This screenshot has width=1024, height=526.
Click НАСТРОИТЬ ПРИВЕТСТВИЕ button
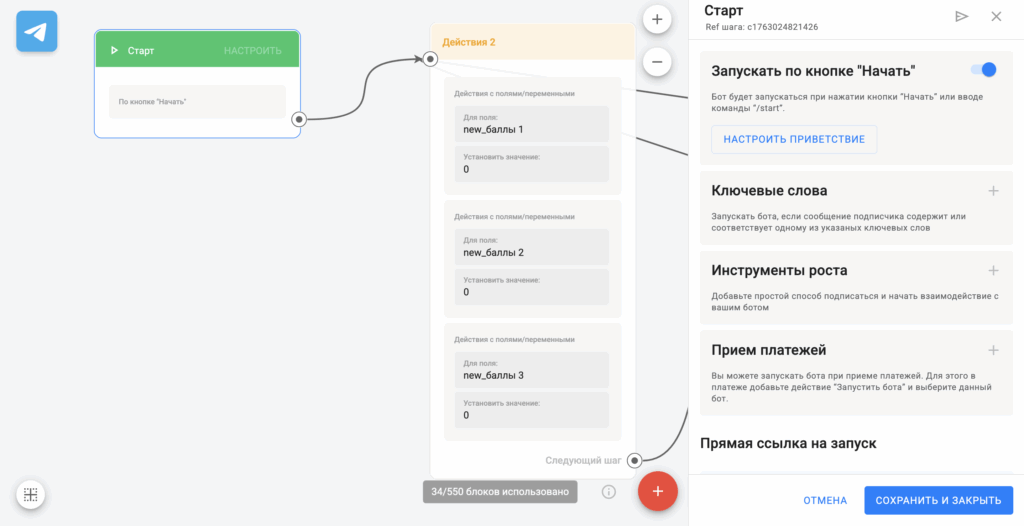(794, 139)
